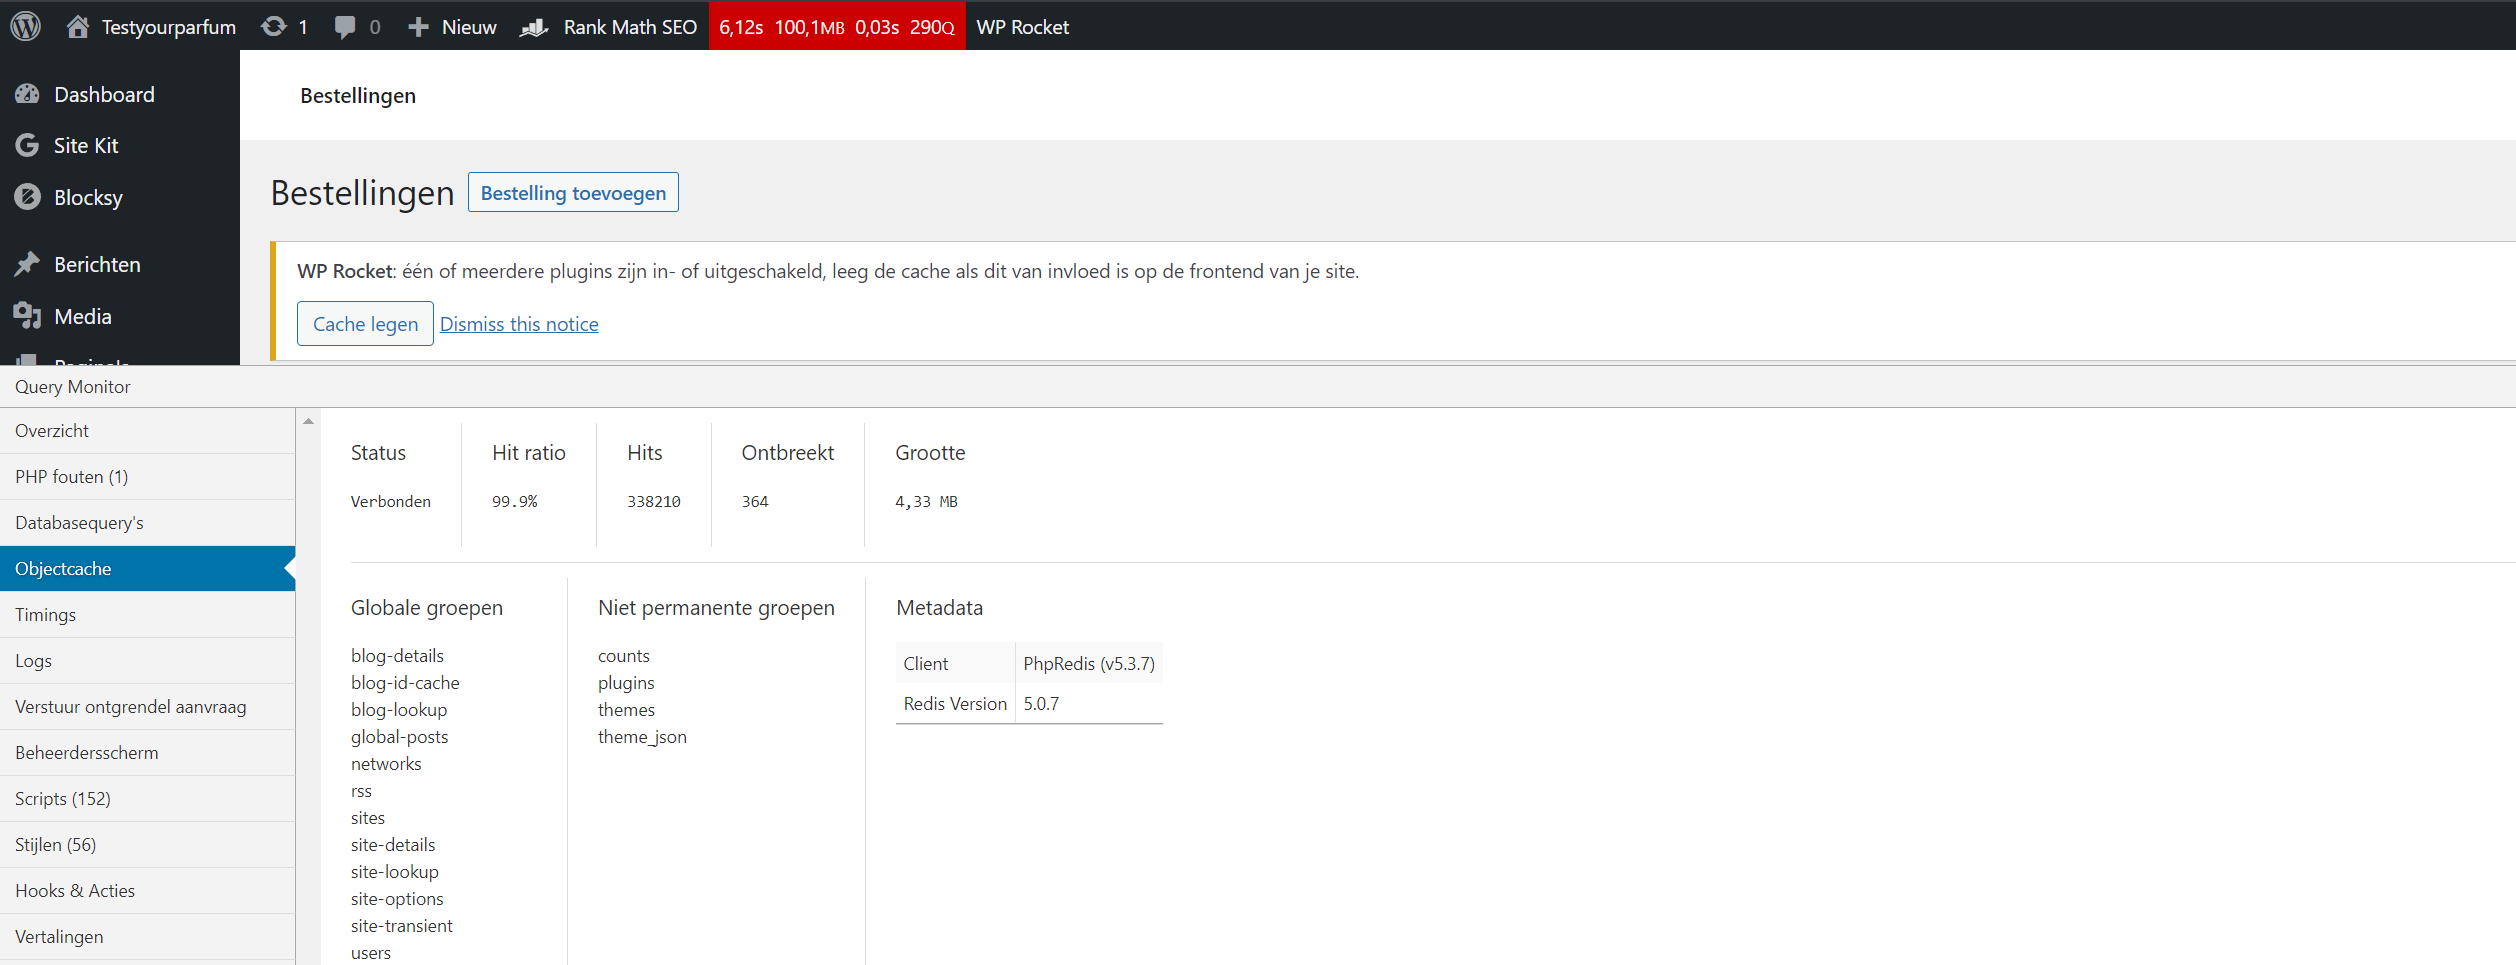Click the counts non-persistent group

(624, 655)
